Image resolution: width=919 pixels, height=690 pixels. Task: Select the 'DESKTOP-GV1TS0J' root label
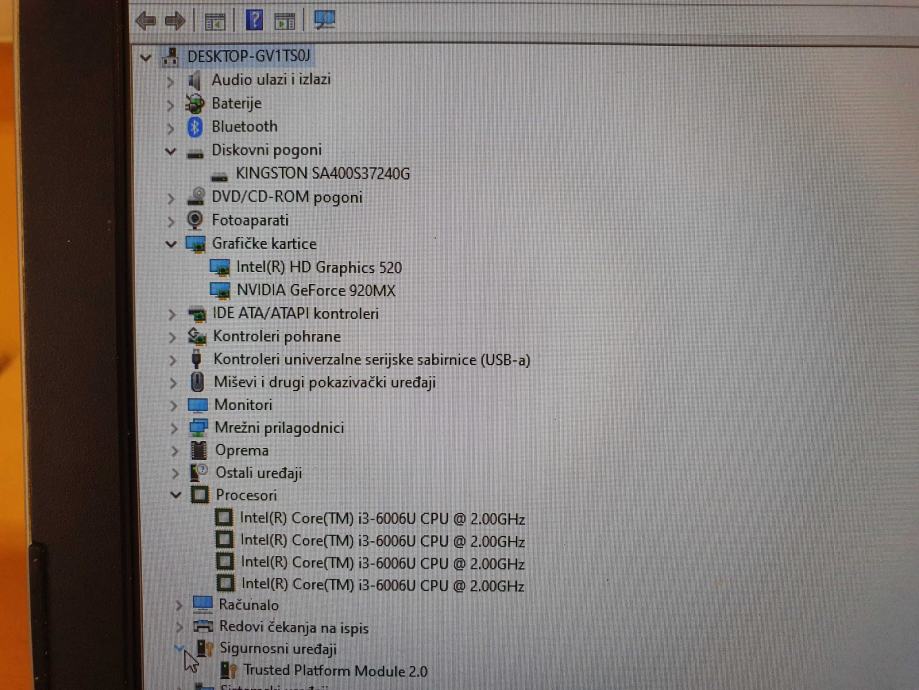click(249, 56)
